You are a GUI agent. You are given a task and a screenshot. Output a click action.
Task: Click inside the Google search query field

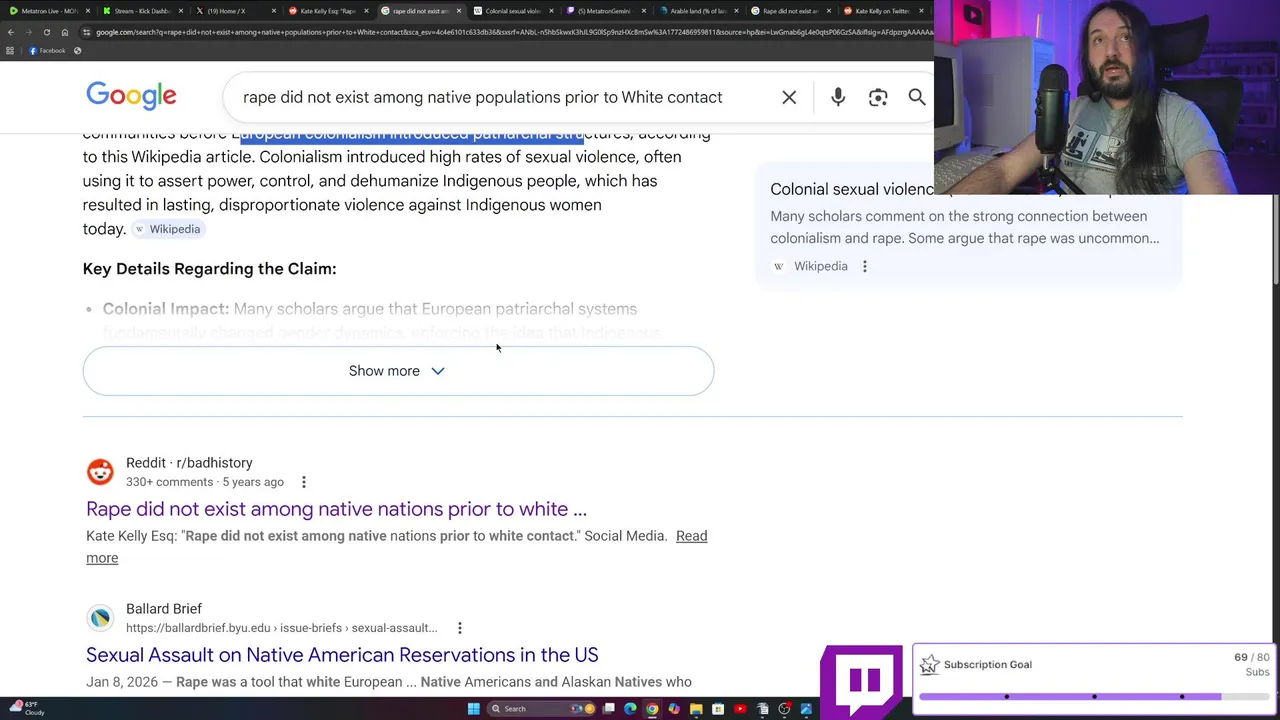pos(482,97)
